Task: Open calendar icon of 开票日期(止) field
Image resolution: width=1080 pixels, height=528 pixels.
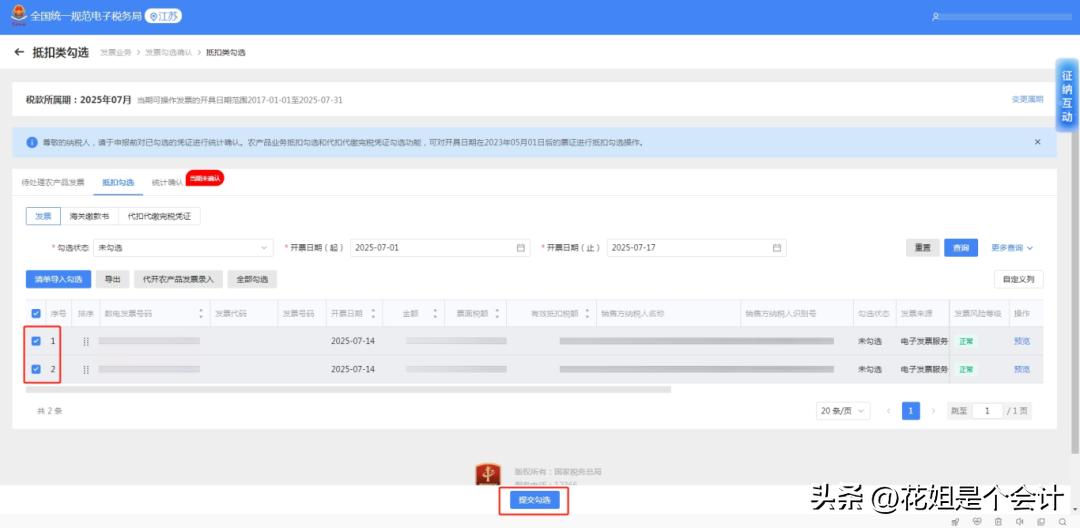Action: click(777, 248)
